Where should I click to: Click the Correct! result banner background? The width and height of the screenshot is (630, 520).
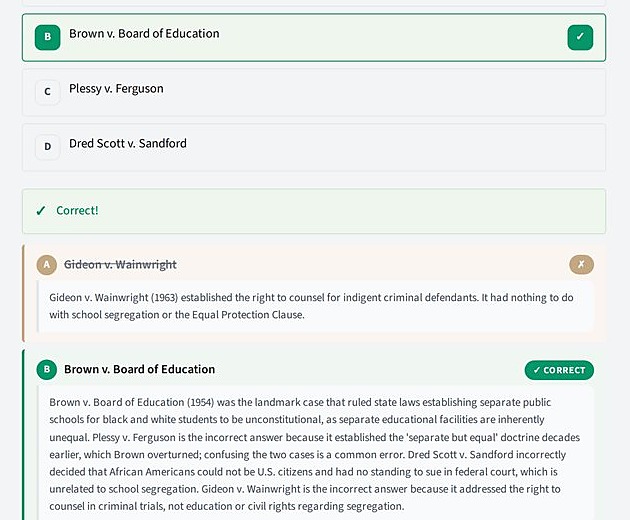pos(314,211)
